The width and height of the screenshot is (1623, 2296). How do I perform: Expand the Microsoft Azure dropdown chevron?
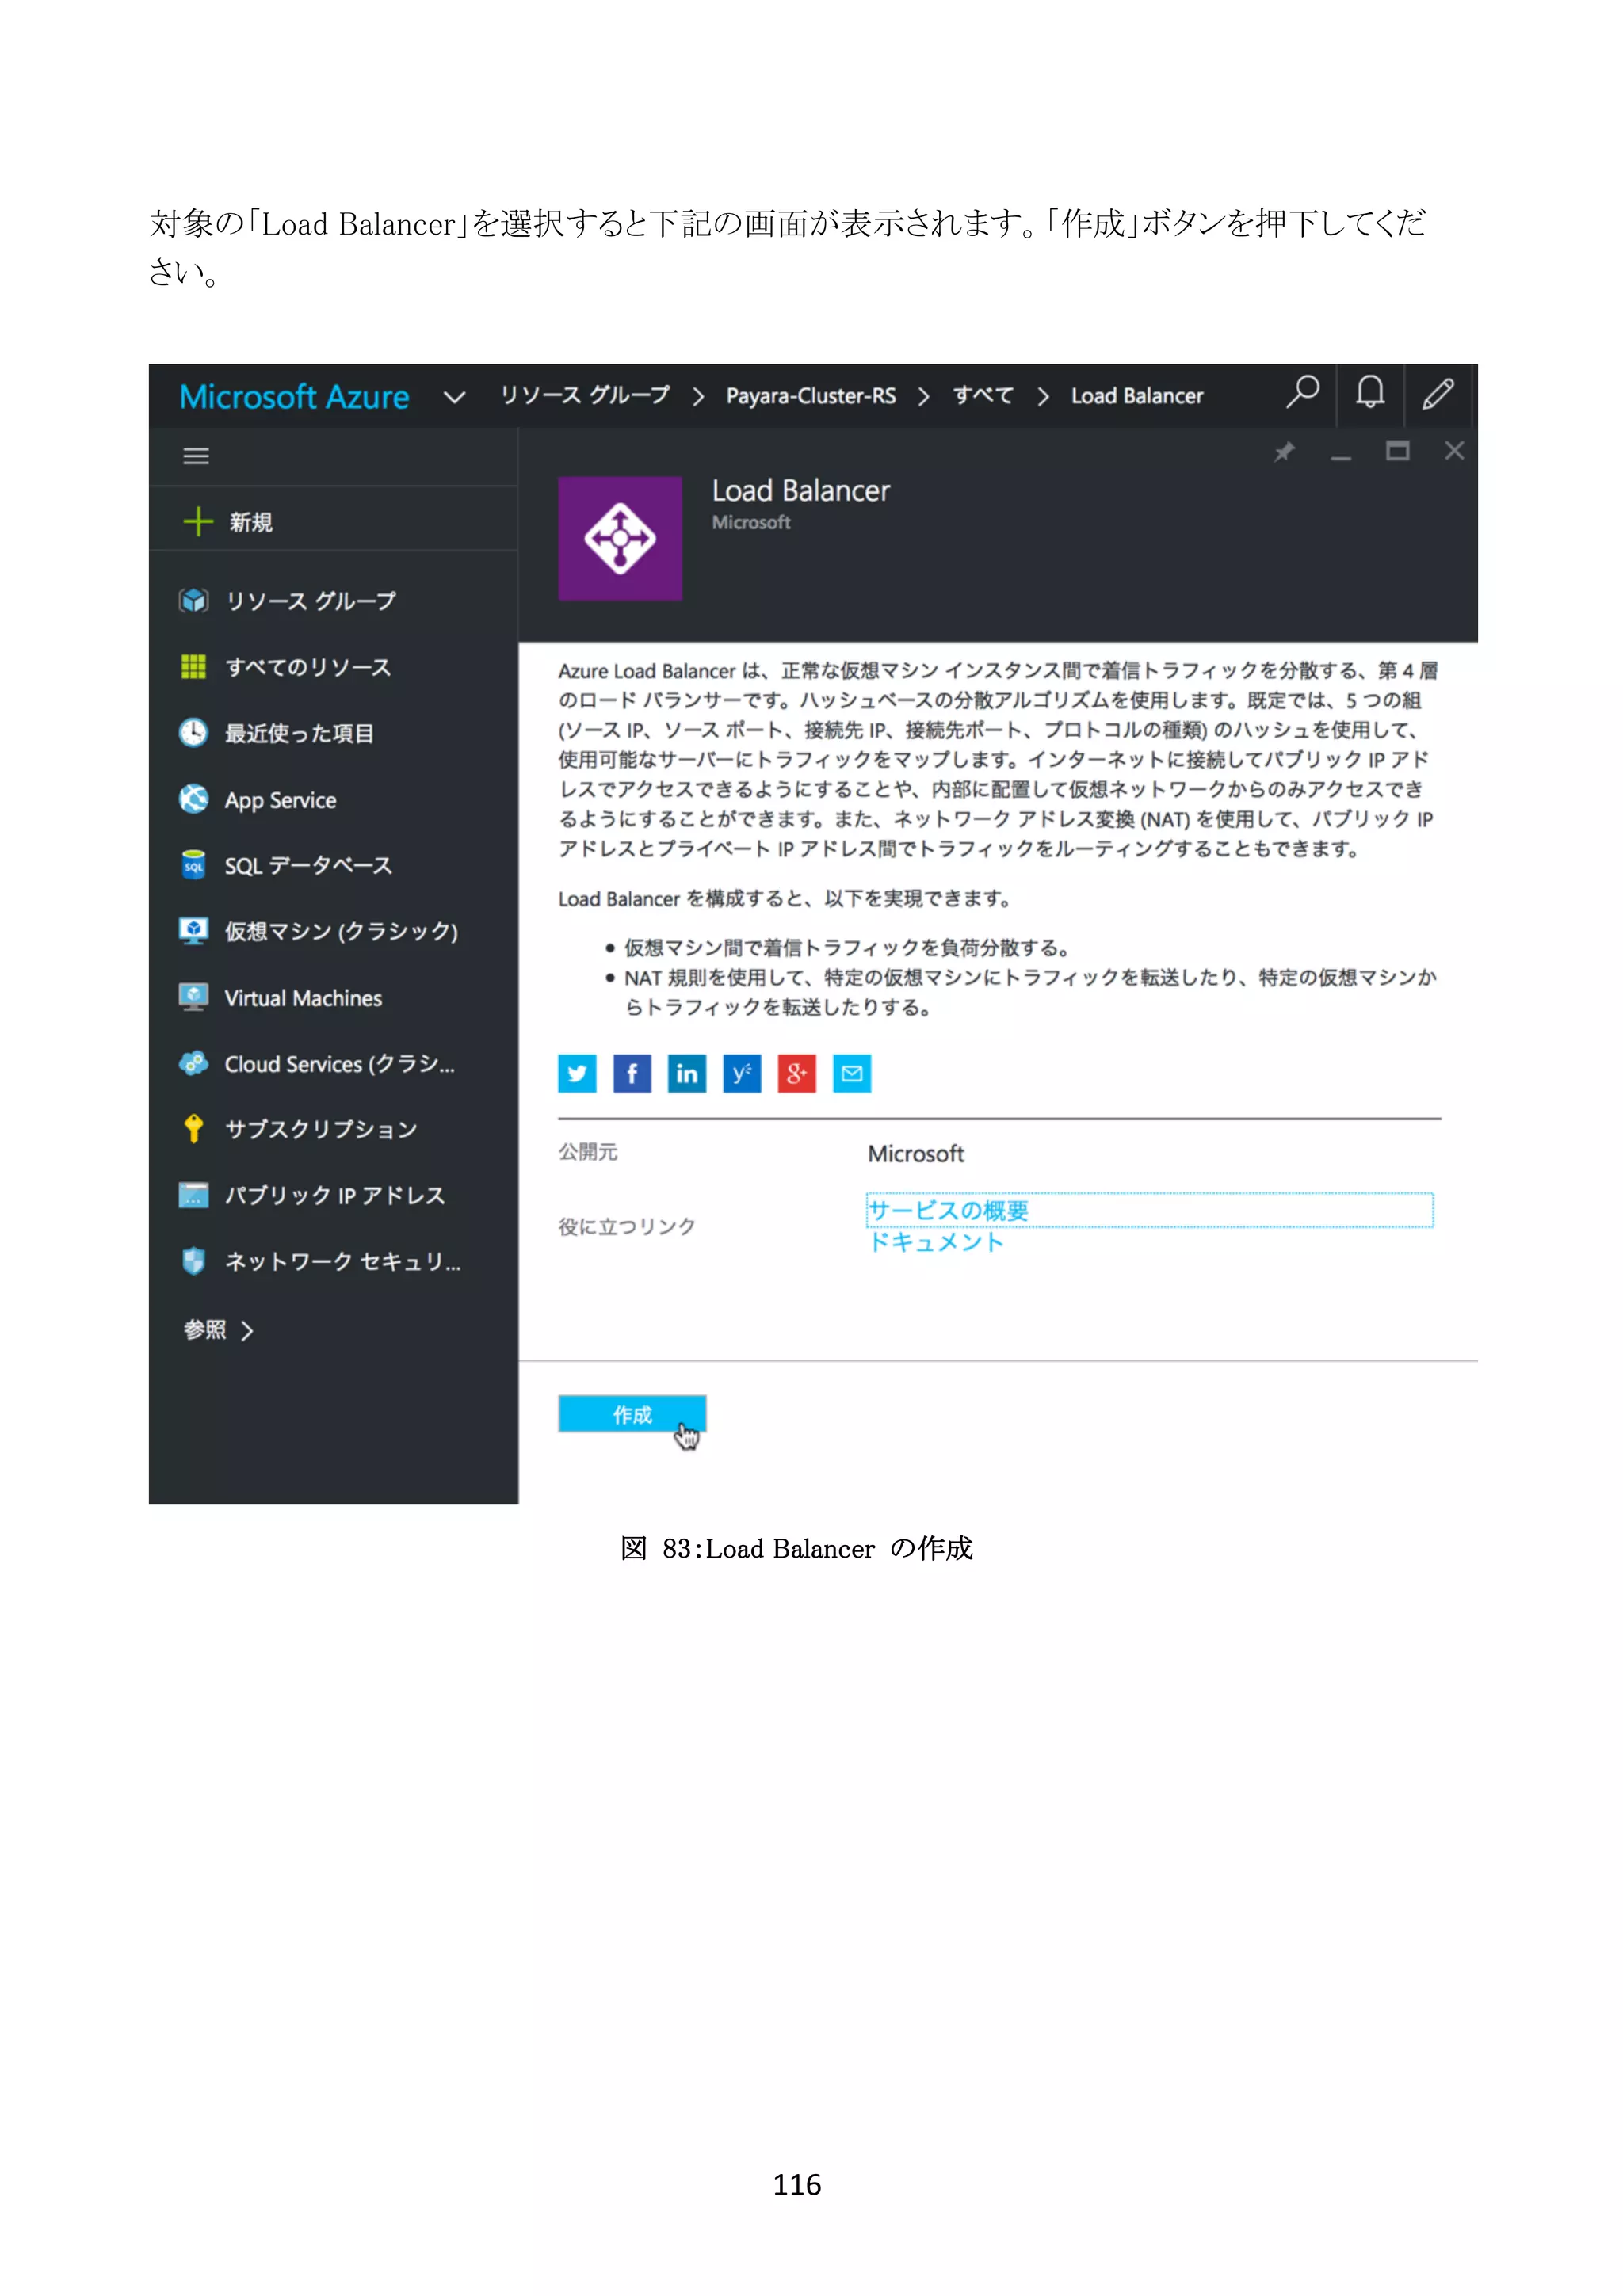pos(454,398)
